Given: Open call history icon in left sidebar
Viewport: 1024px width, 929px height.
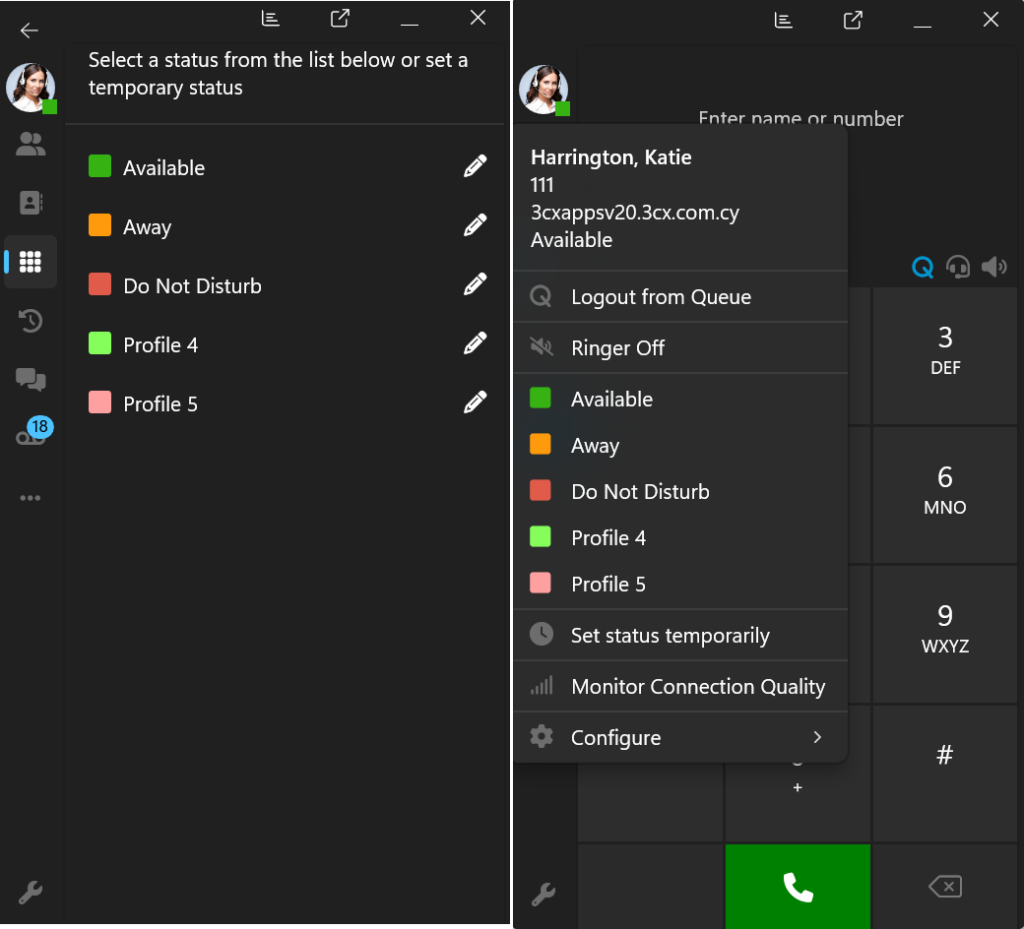Looking at the screenshot, I should tap(30, 321).
